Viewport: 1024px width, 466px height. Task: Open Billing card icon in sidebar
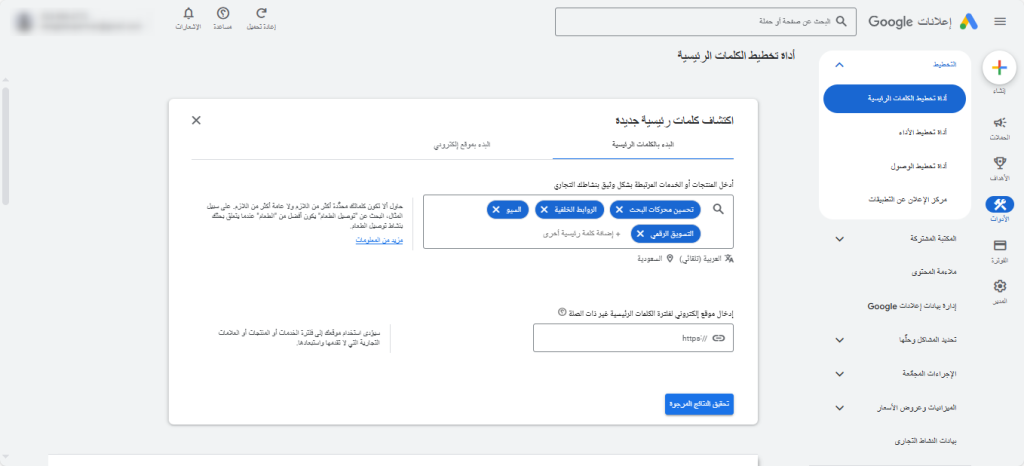click(x=998, y=245)
